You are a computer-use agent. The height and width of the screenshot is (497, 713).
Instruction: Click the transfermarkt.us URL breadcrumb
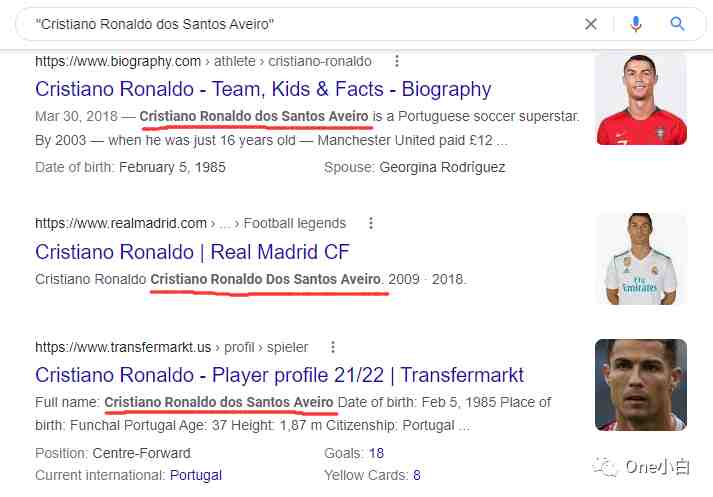(x=171, y=347)
